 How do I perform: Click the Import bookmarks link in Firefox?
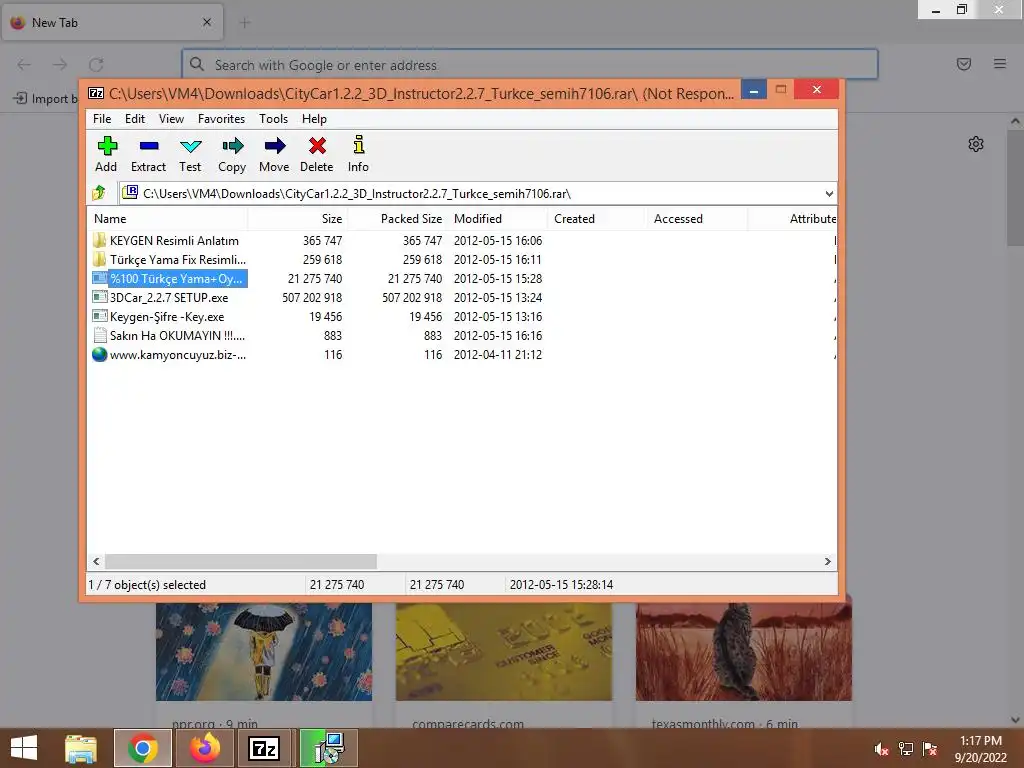click(45, 99)
